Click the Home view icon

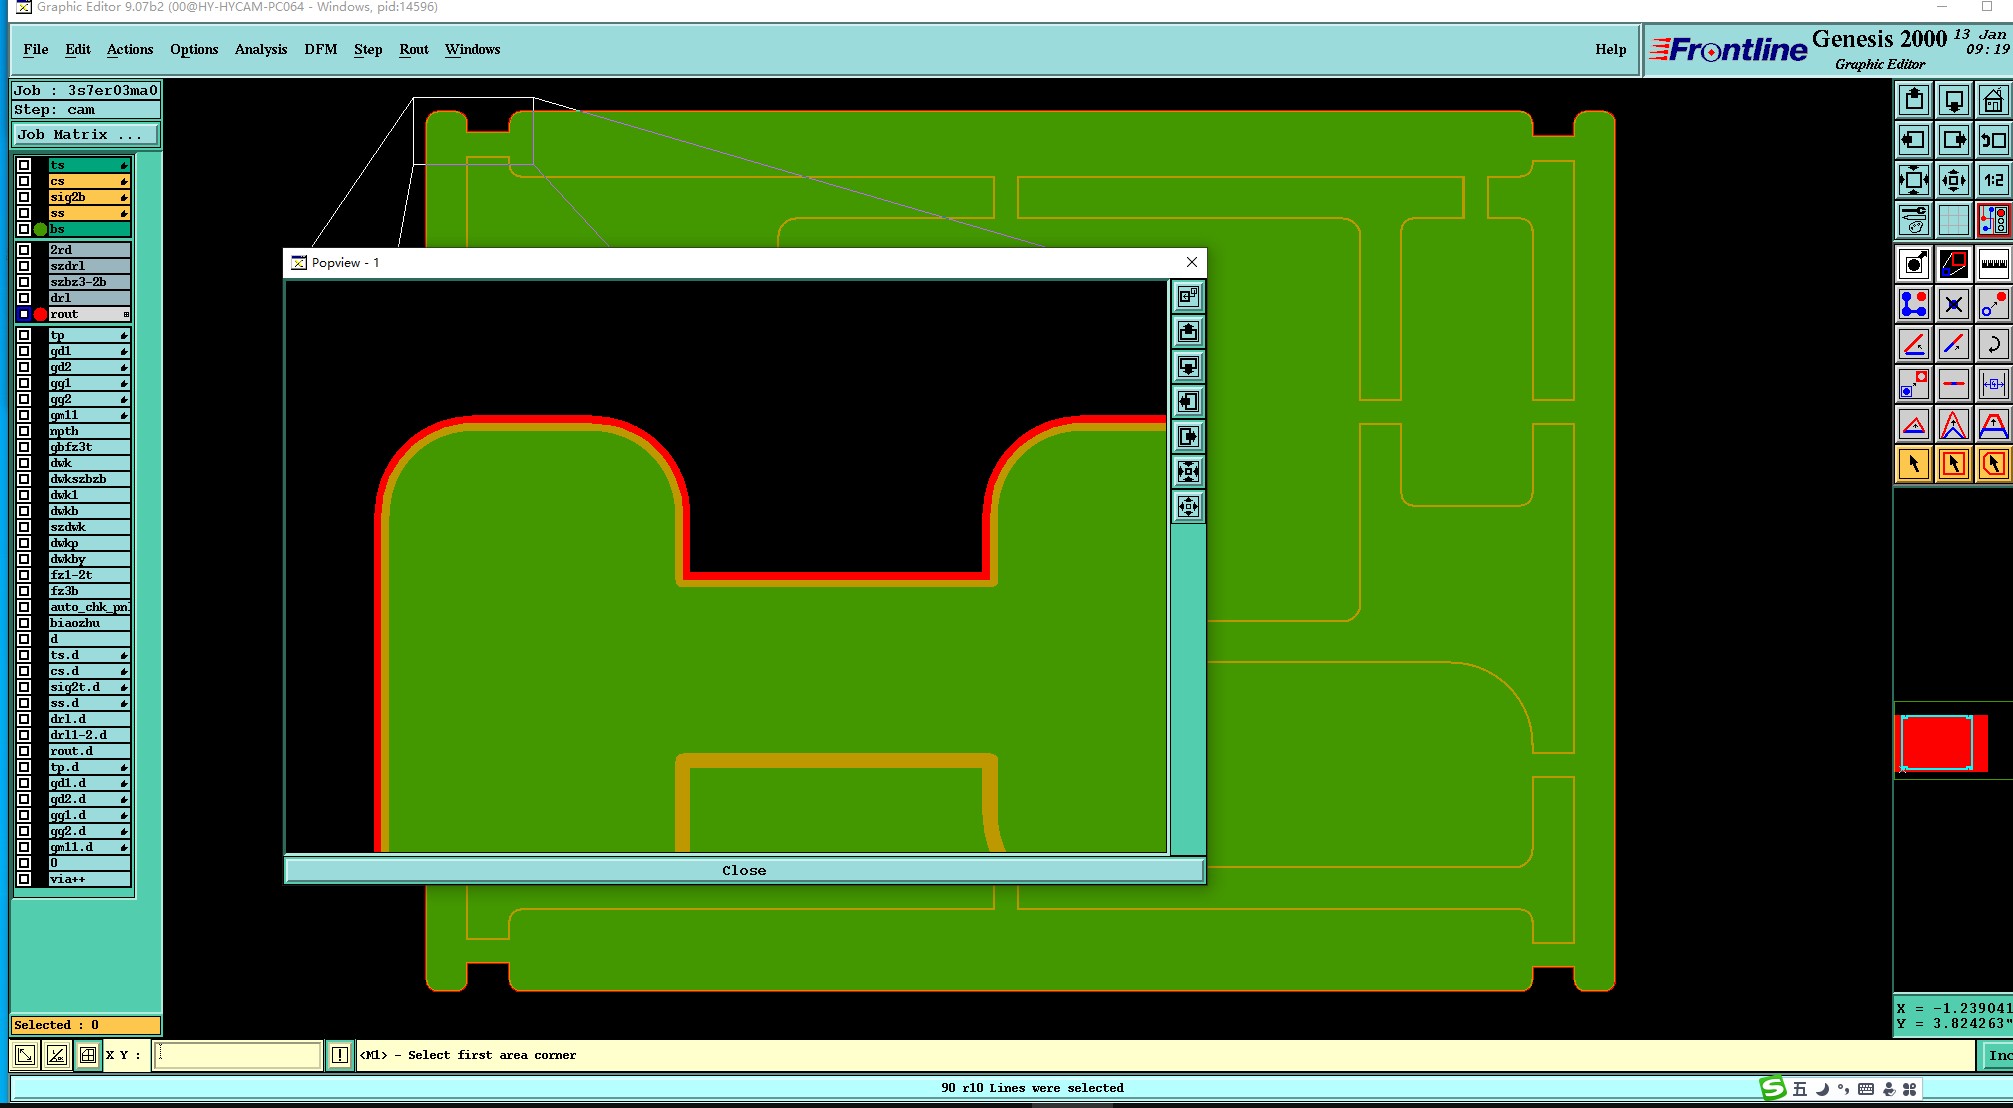(1992, 100)
